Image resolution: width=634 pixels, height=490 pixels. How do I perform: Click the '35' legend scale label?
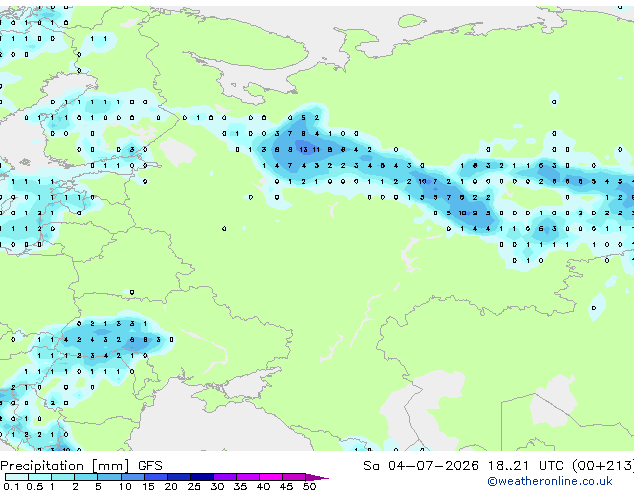(x=240, y=486)
